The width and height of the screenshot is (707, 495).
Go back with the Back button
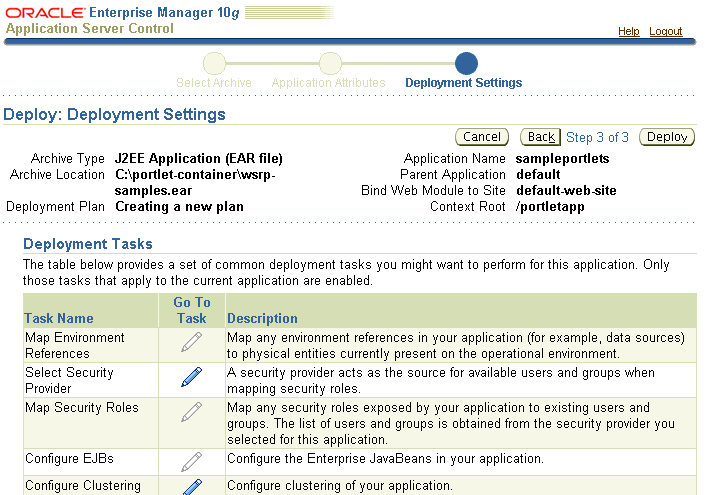[540, 137]
